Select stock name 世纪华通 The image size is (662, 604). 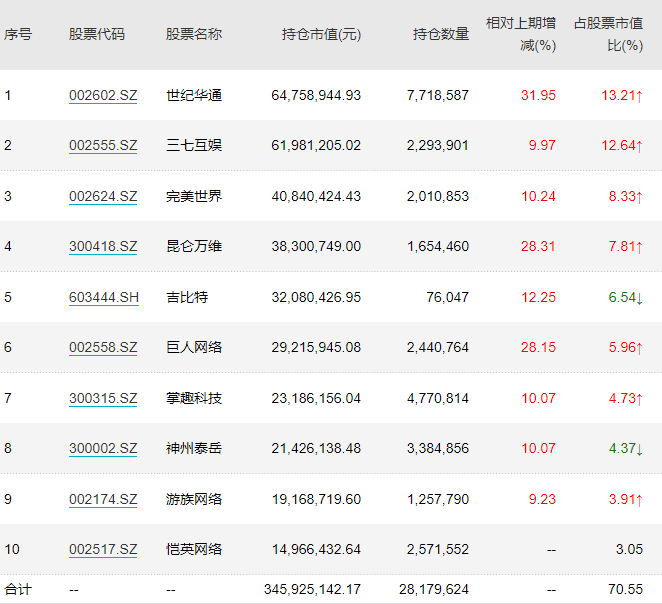194,96
